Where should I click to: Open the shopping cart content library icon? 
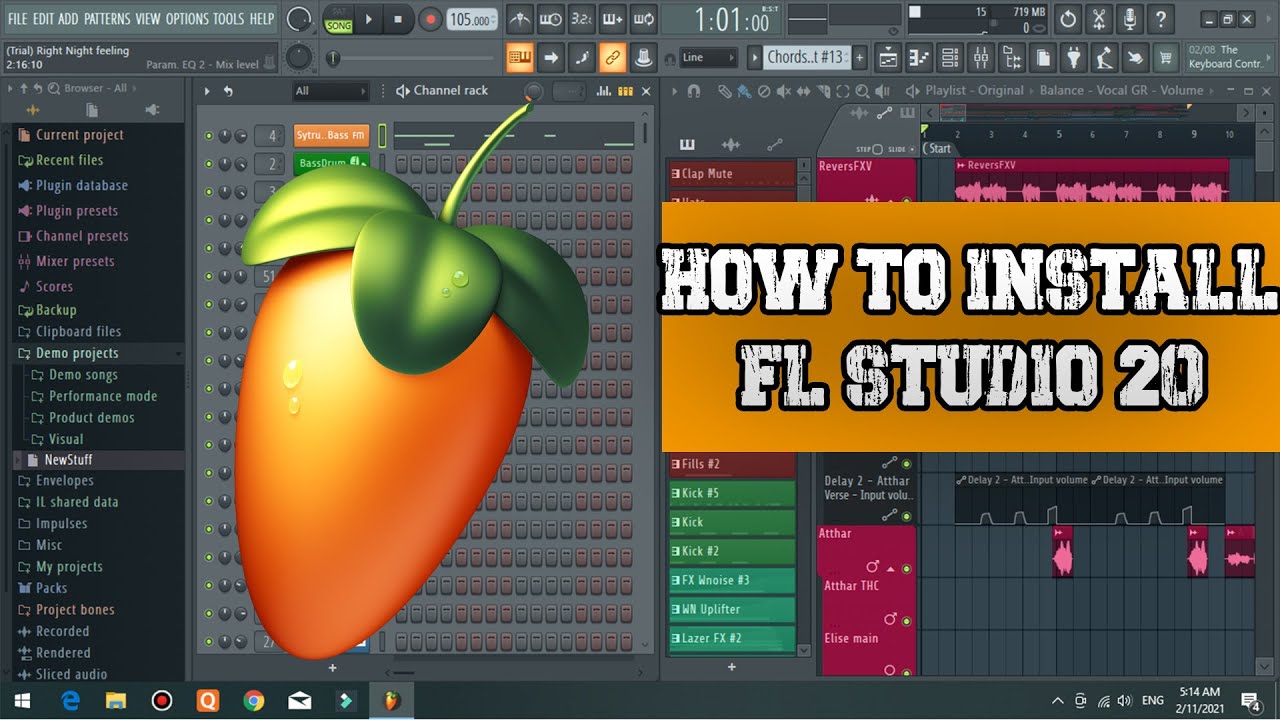point(1165,58)
